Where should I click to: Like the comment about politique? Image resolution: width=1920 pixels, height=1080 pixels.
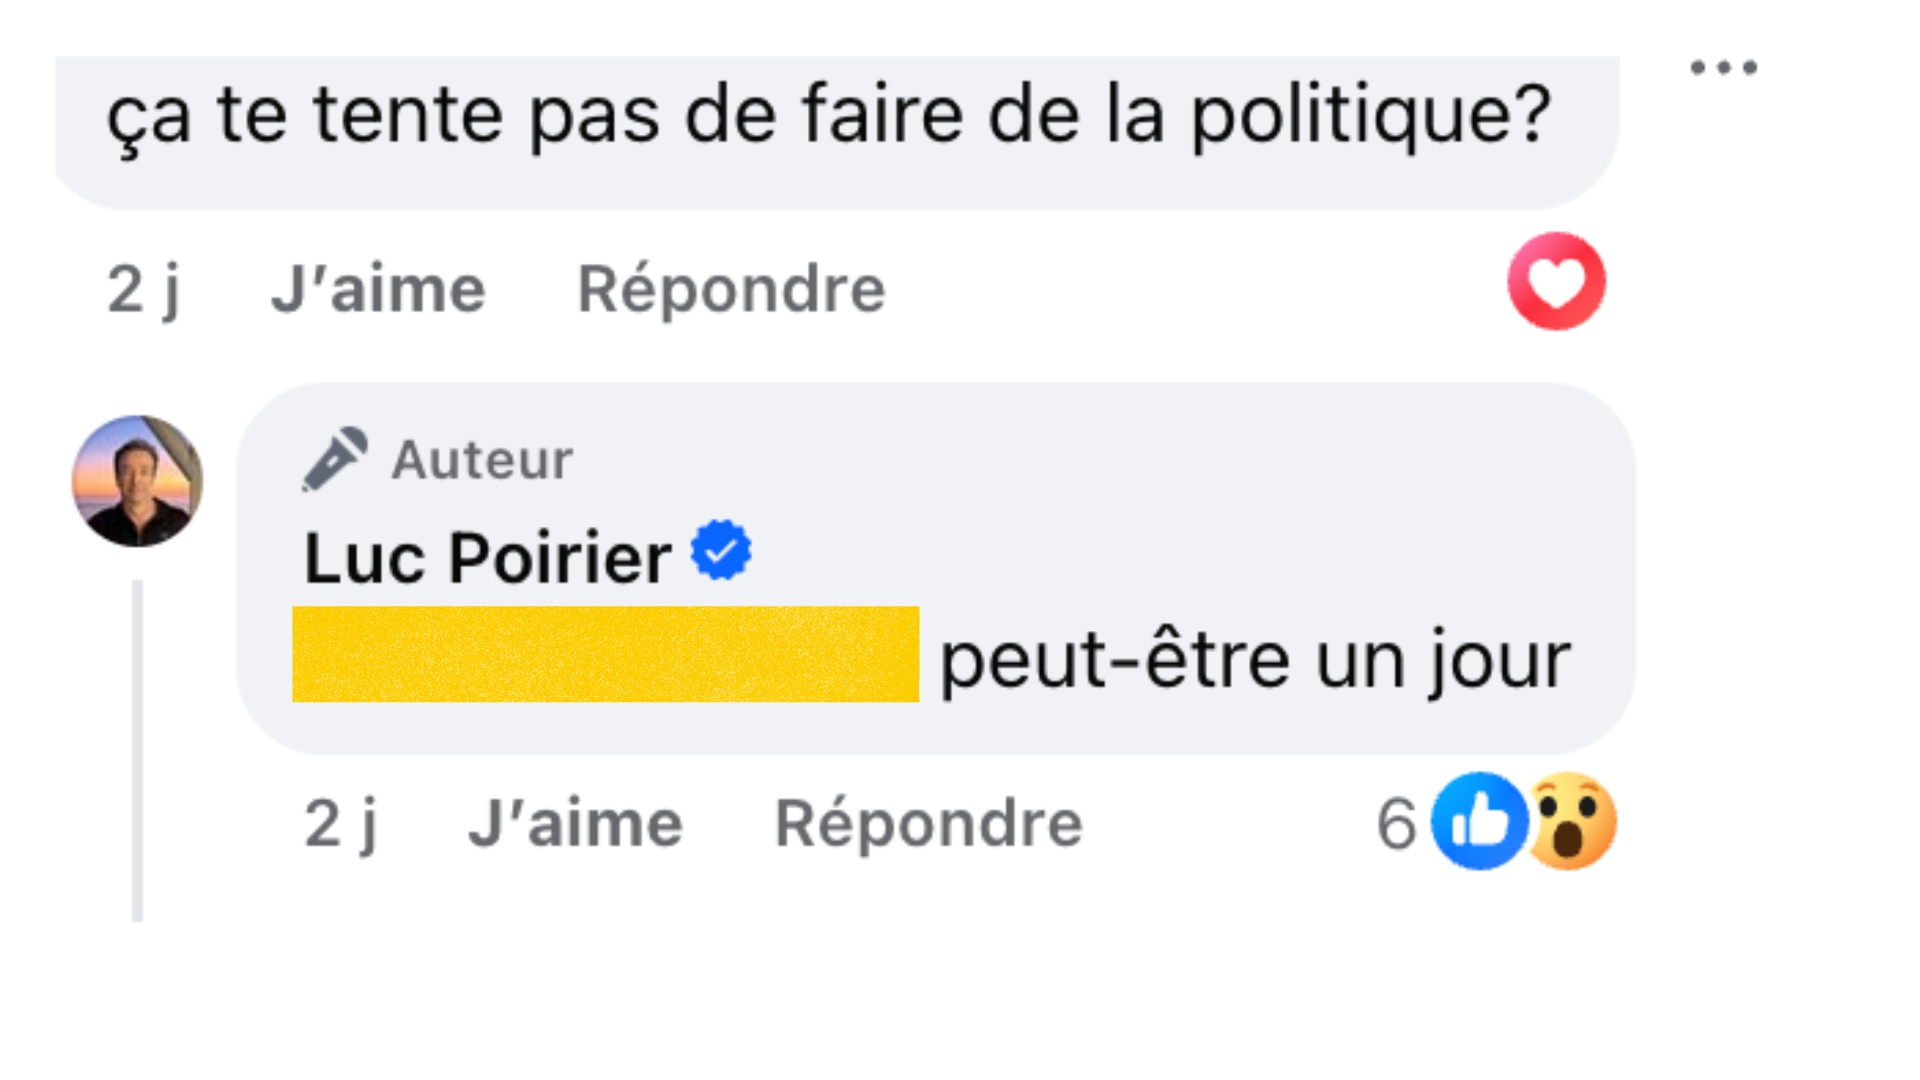coord(378,290)
